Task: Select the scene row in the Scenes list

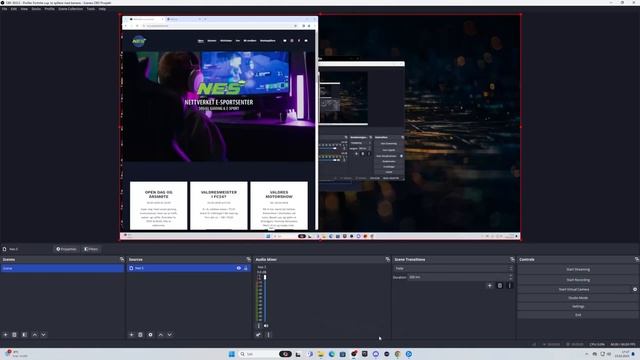Action: (x=62, y=268)
